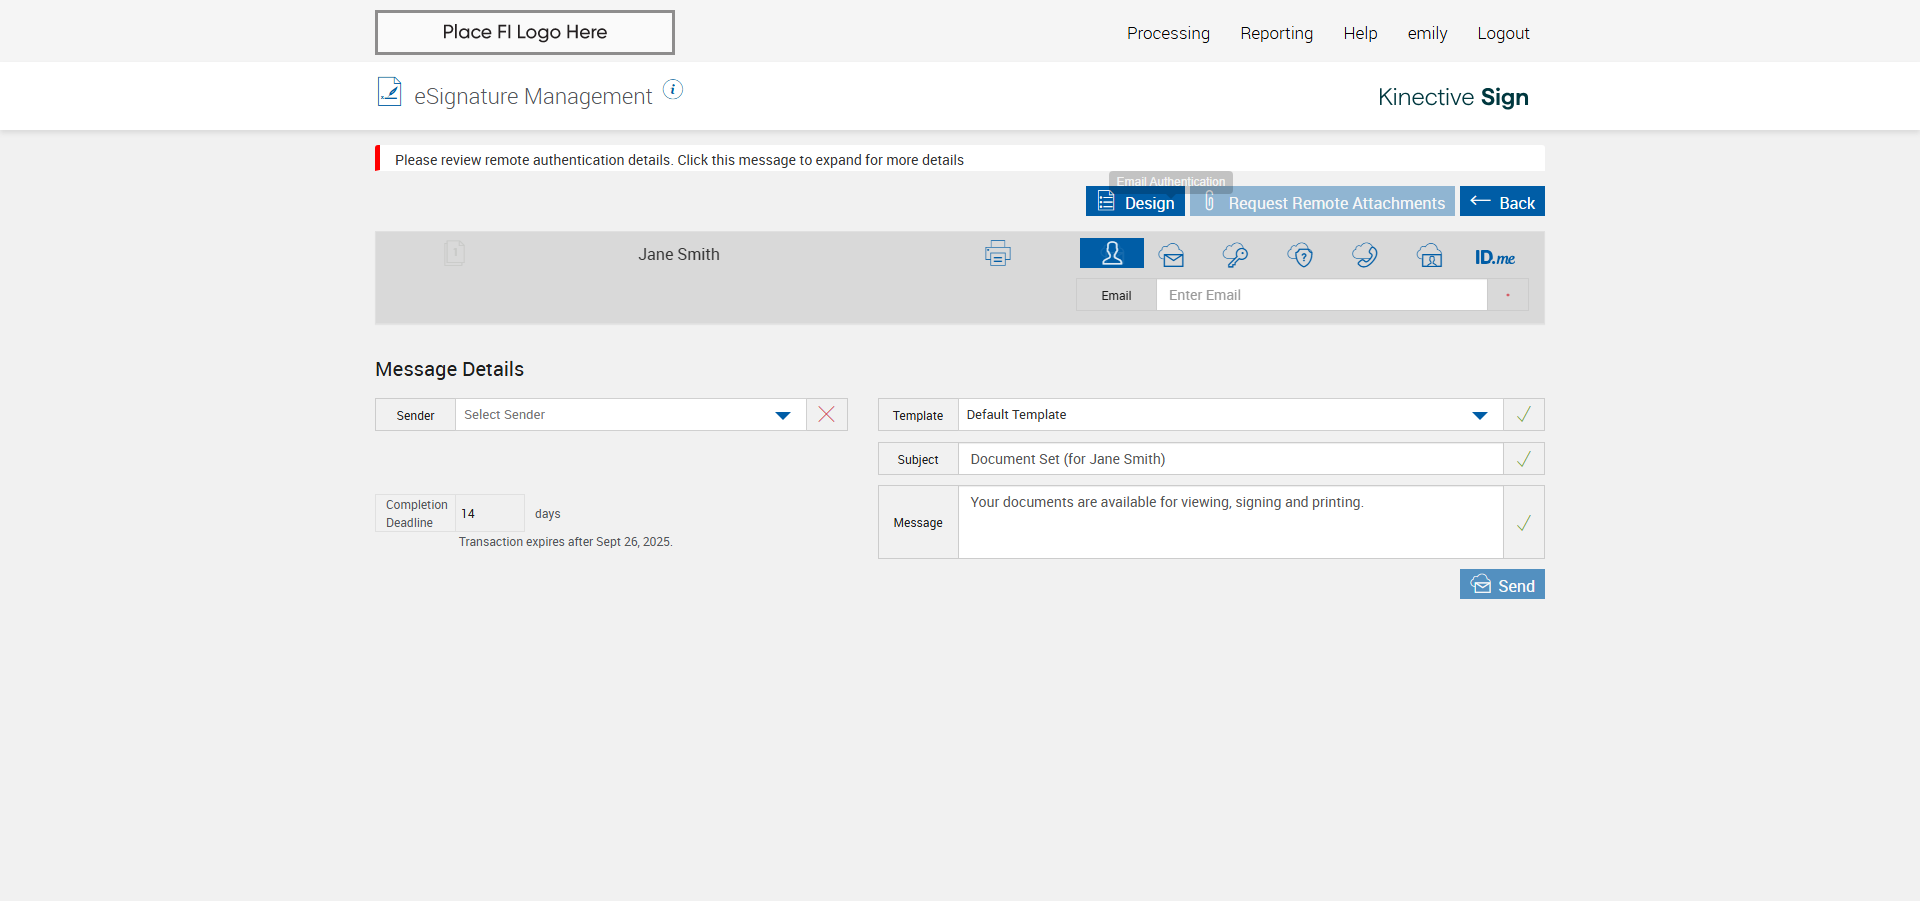The width and height of the screenshot is (1920, 901).
Task: Expand the remote authentication review message
Action: point(960,159)
